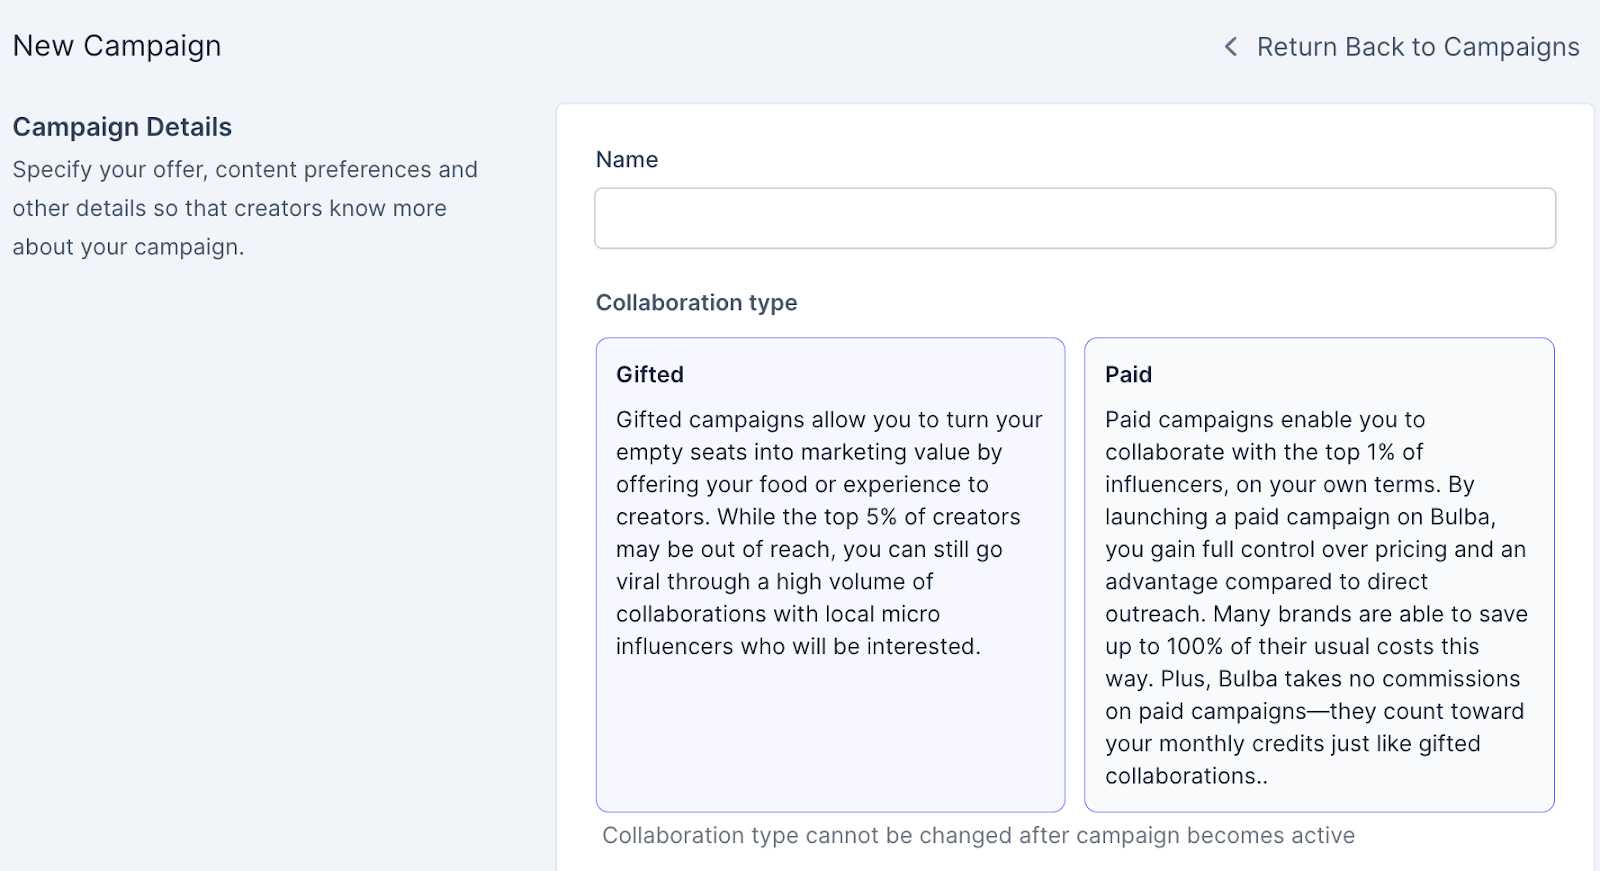This screenshot has width=1600, height=871.
Task: Click the Collaboration type label
Action: [696, 303]
